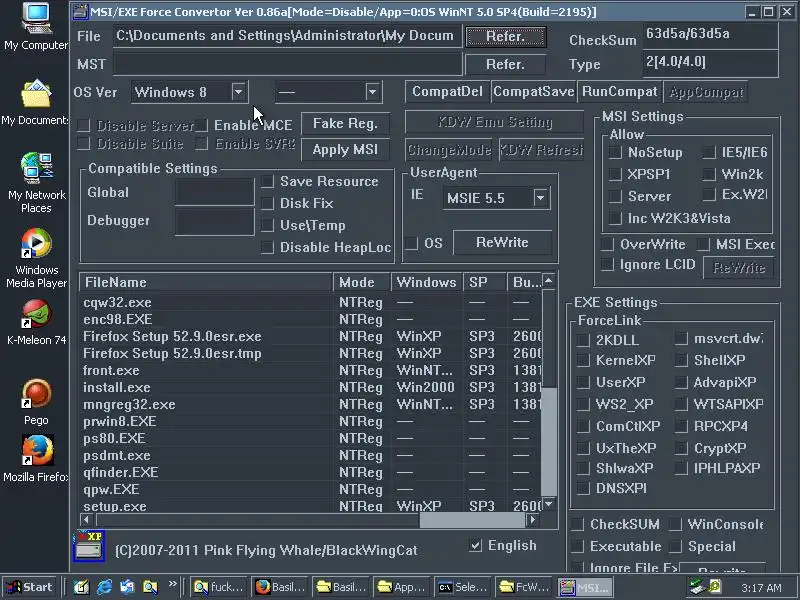Image resolution: width=800 pixels, height=600 pixels.
Task: Click the Fake Reg. button
Action: point(345,124)
